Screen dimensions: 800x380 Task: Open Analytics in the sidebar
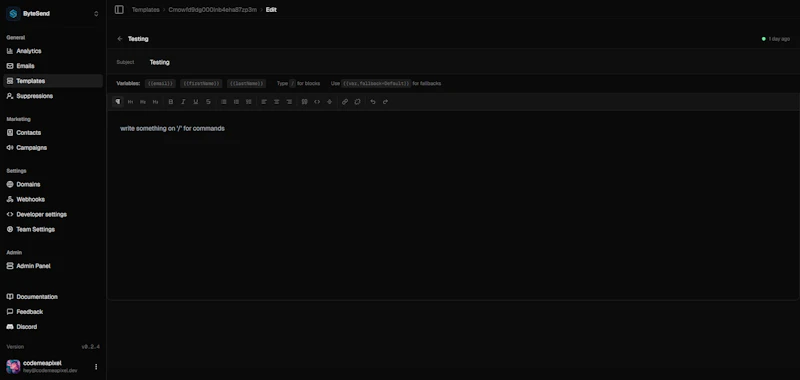[x=53, y=51]
